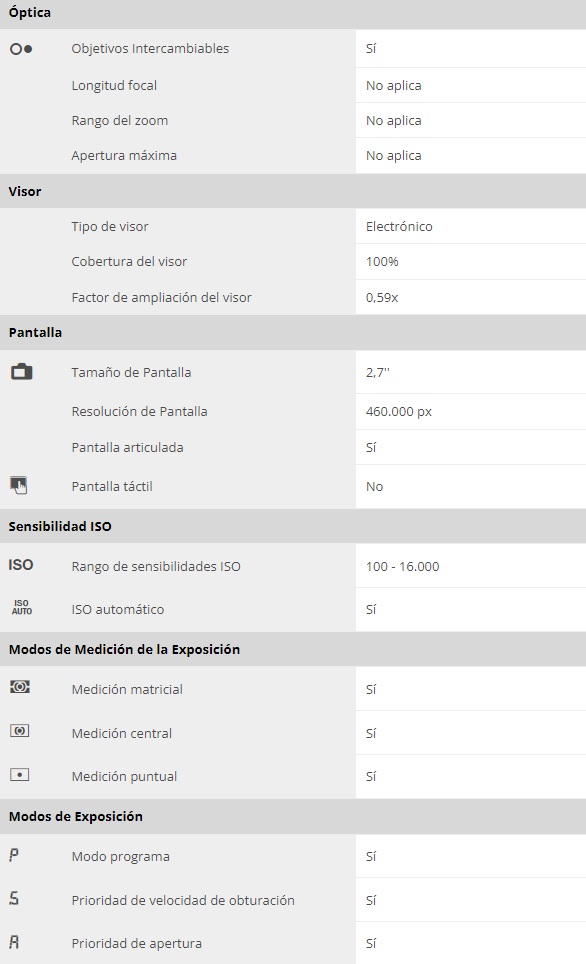Click the Pantalla section header
Viewport: 586px width, 964px height.
point(293,333)
